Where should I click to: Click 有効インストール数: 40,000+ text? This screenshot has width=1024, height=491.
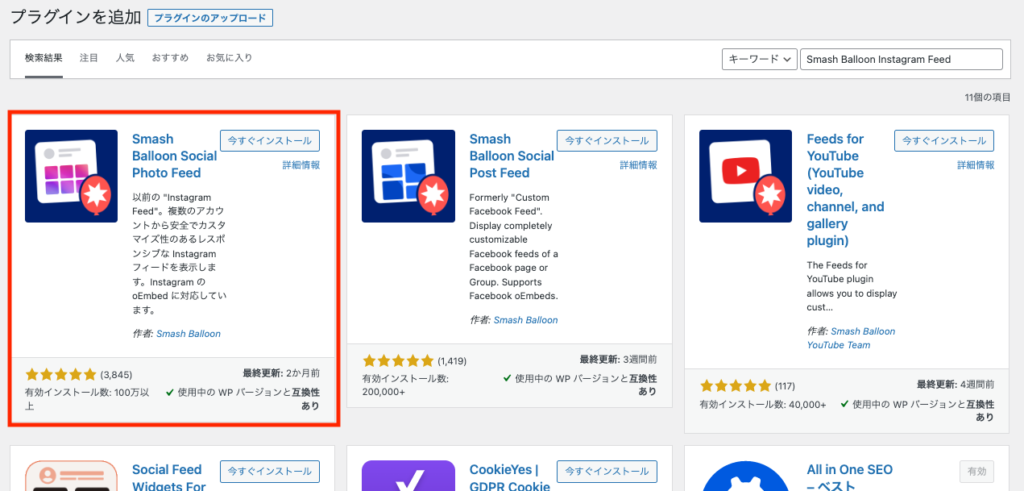pos(764,404)
